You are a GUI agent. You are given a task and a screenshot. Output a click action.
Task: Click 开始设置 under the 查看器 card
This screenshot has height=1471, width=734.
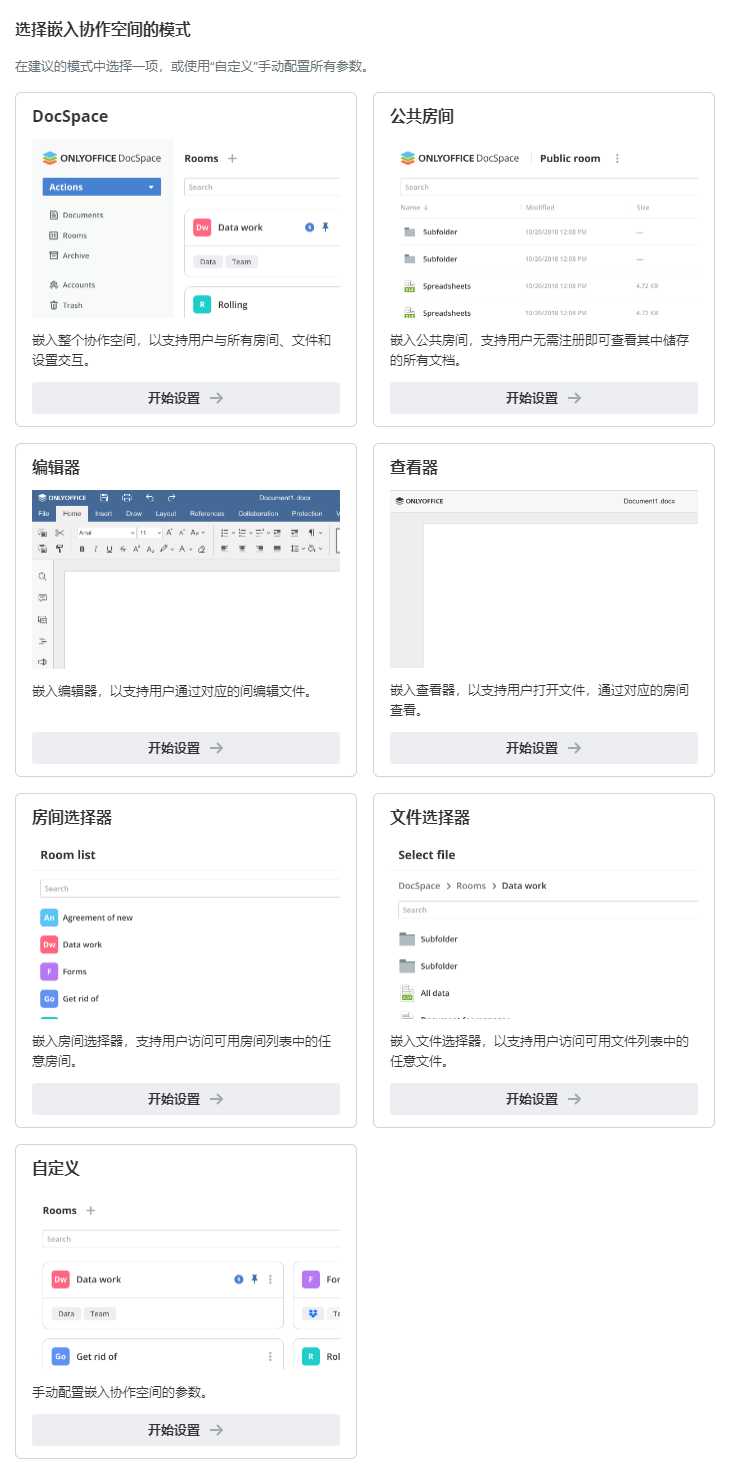pos(544,748)
